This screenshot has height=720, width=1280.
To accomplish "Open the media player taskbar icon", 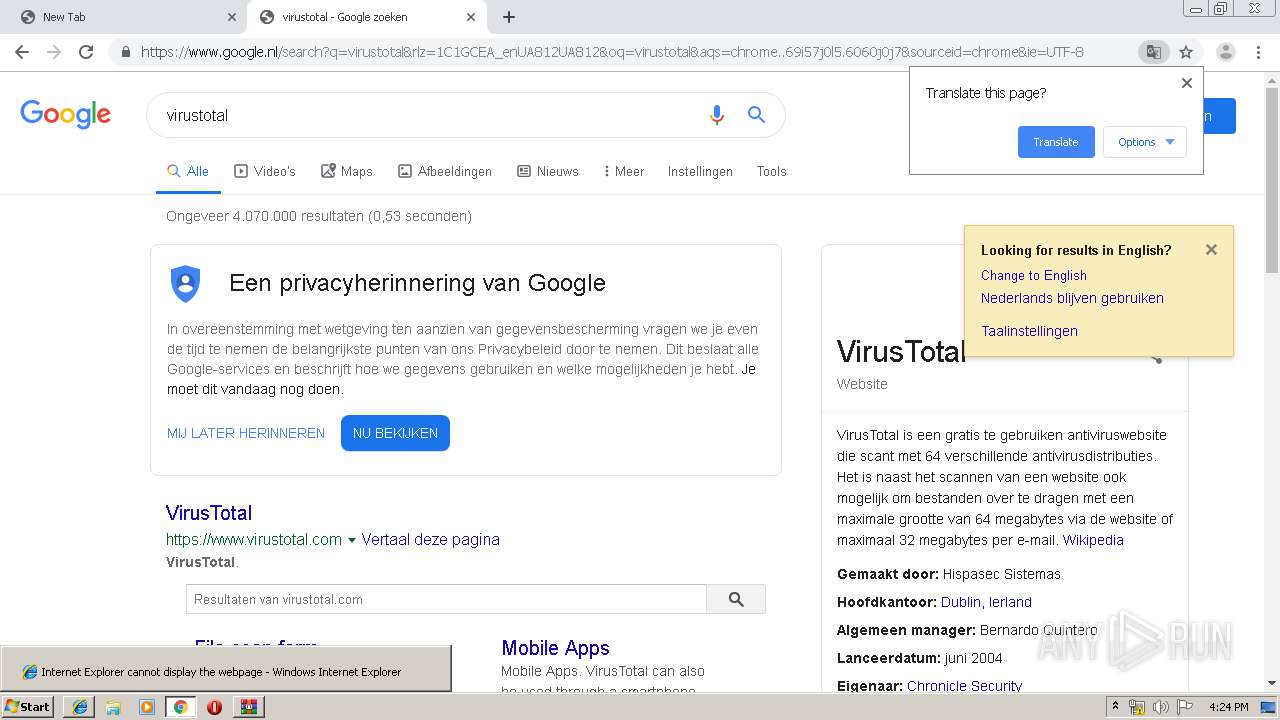I will click(147, 706).
